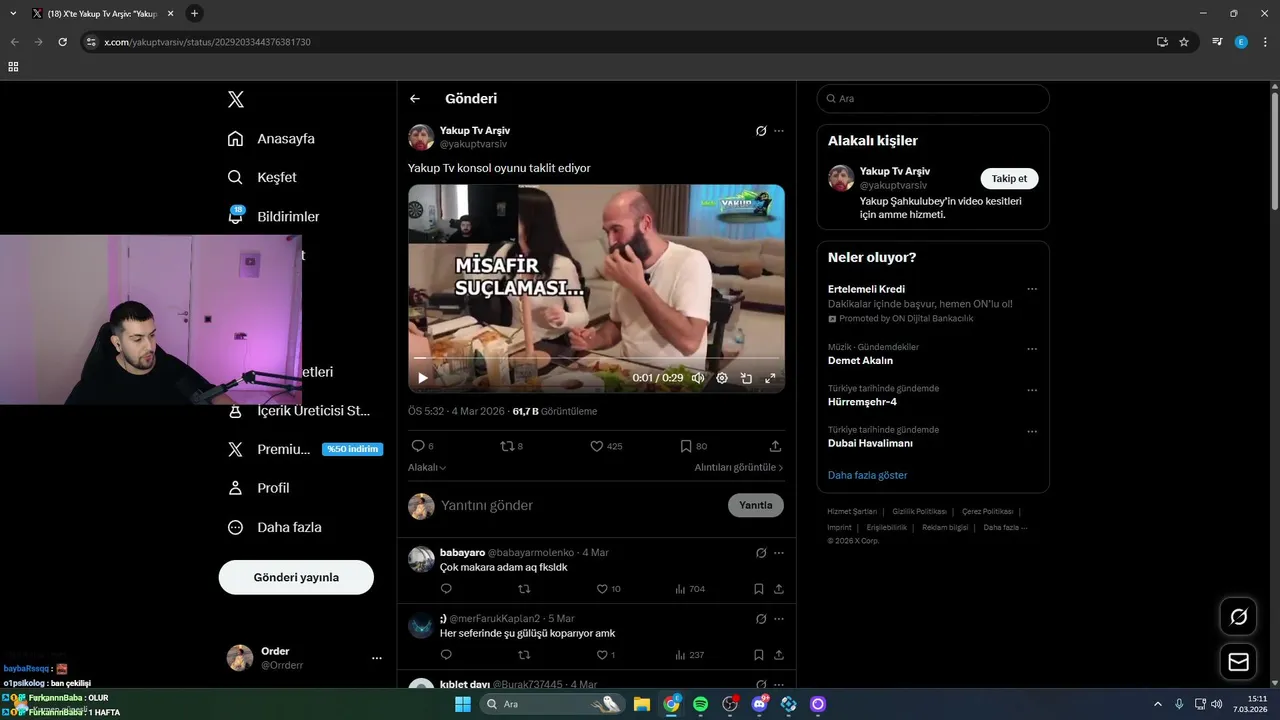
Task: Reload the page in Chrome
Action: pyautogui.click(x=62, y=42)
